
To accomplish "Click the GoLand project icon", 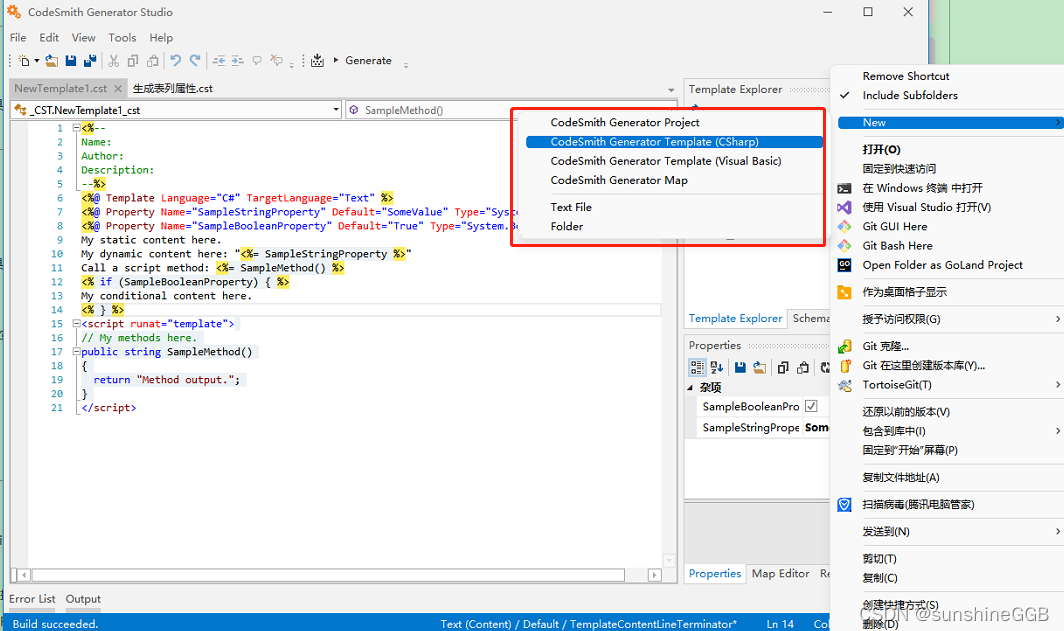I will (844, 265).
